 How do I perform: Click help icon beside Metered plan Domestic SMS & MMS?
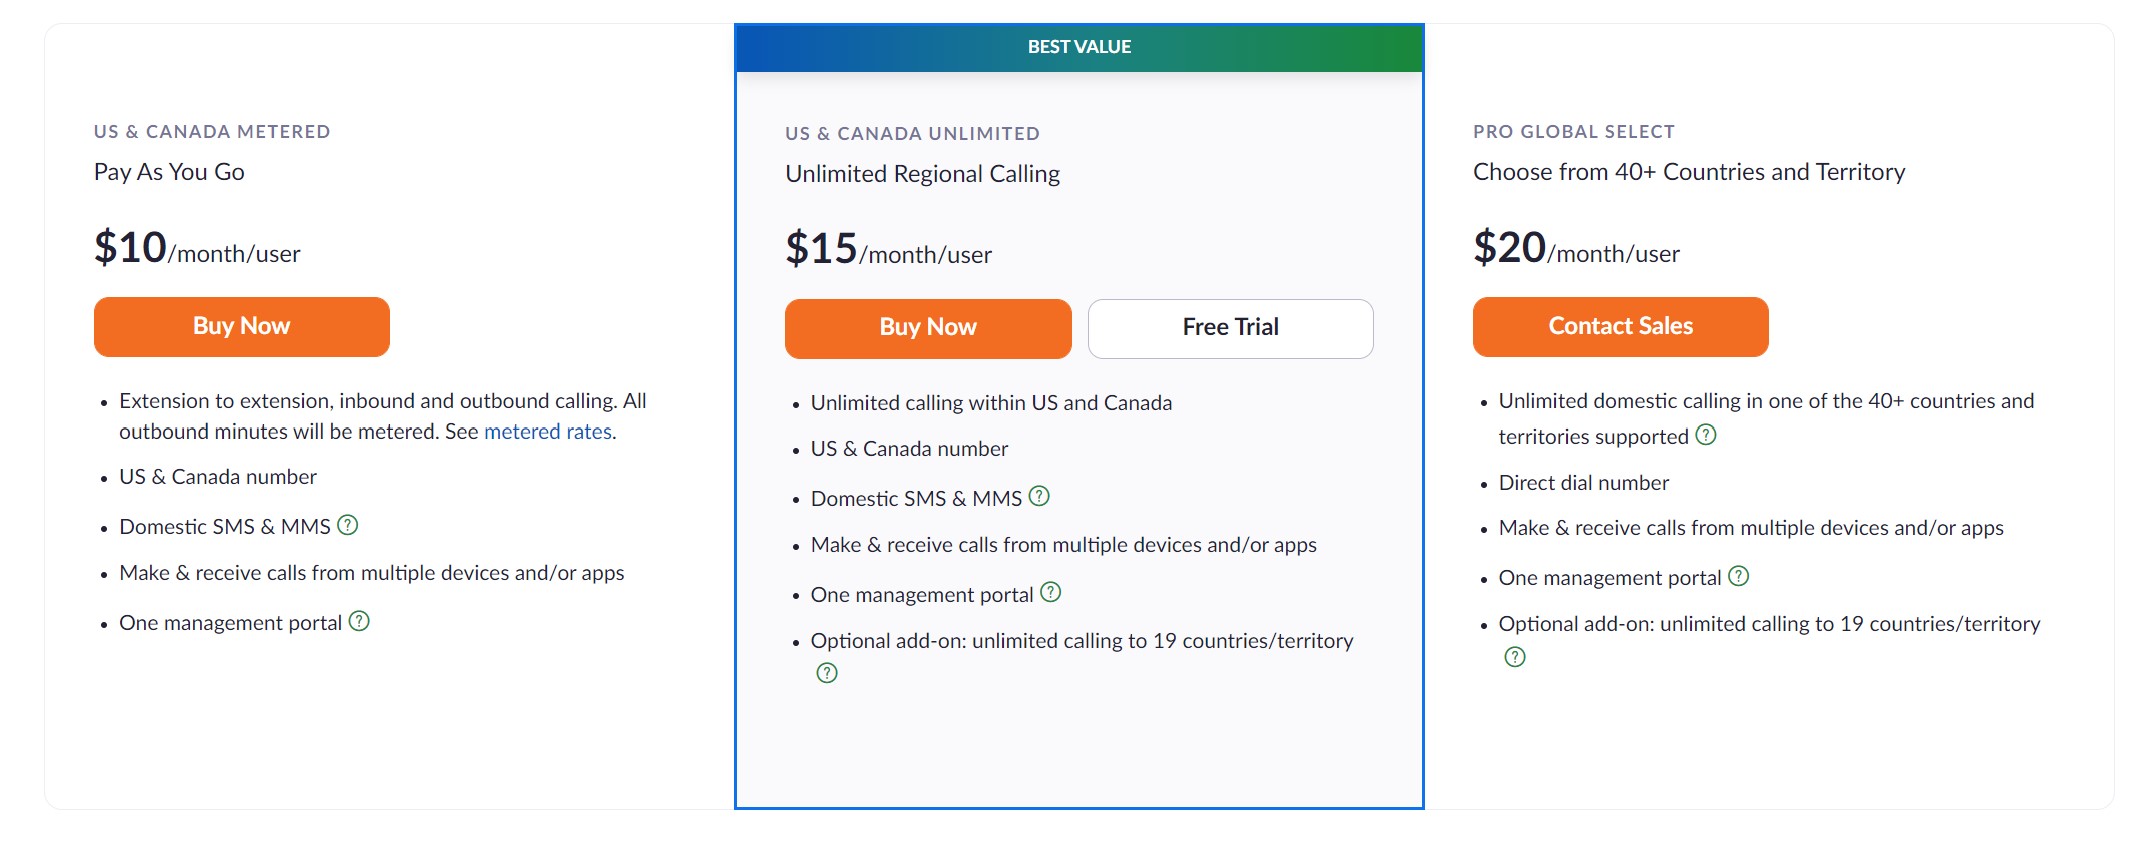click(x=347, y=525)
